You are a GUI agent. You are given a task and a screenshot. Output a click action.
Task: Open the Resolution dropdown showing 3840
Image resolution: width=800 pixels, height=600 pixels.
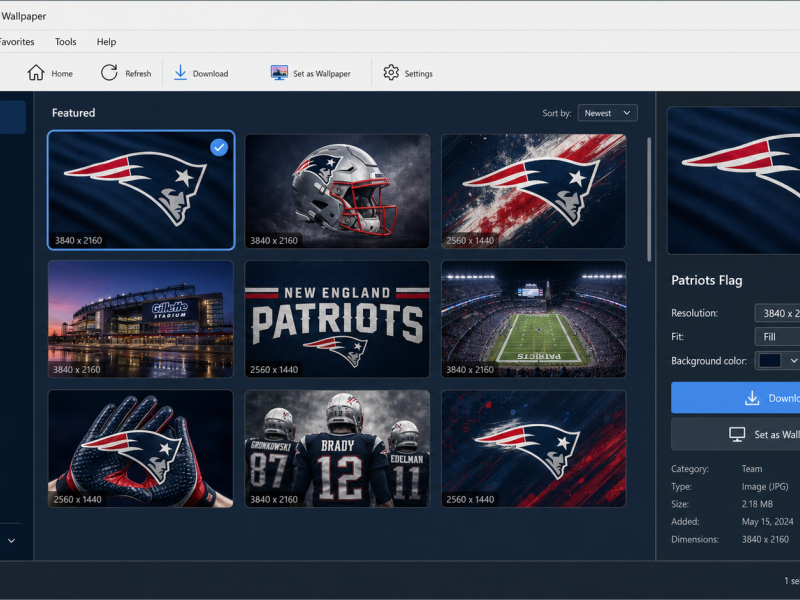[777, 313]
